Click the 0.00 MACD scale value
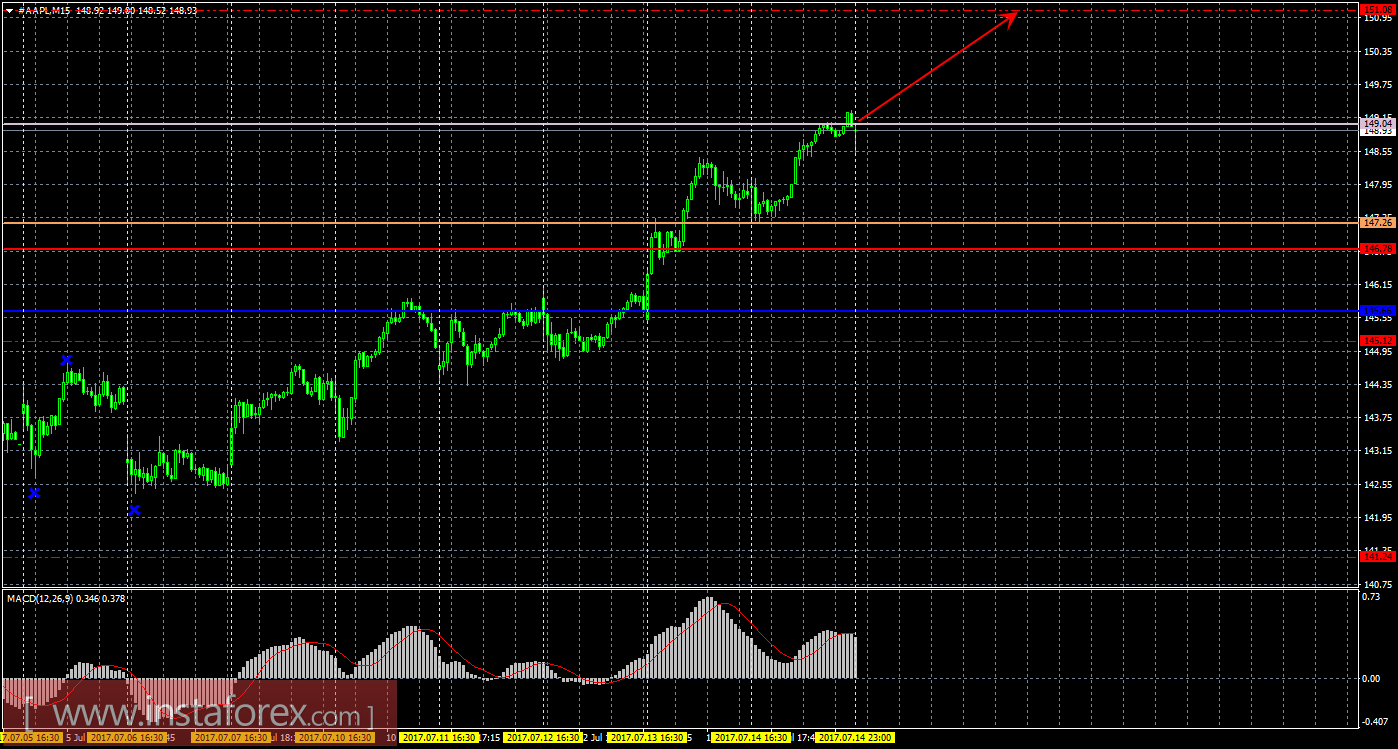The image size is (1398, 749). click(x=1372, y=678)
